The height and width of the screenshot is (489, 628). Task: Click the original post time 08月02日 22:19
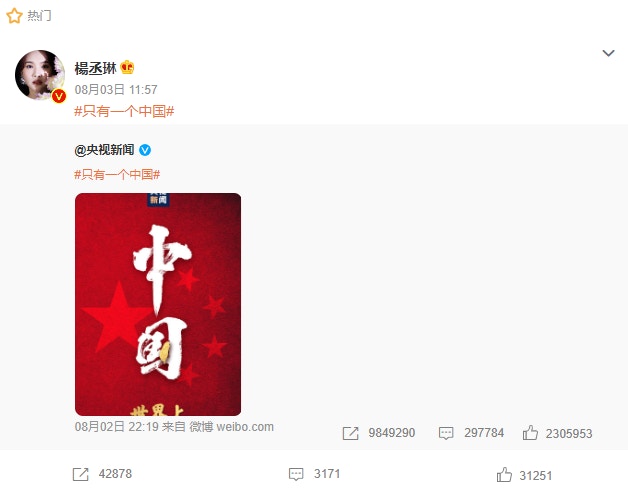tap(117, 427)
